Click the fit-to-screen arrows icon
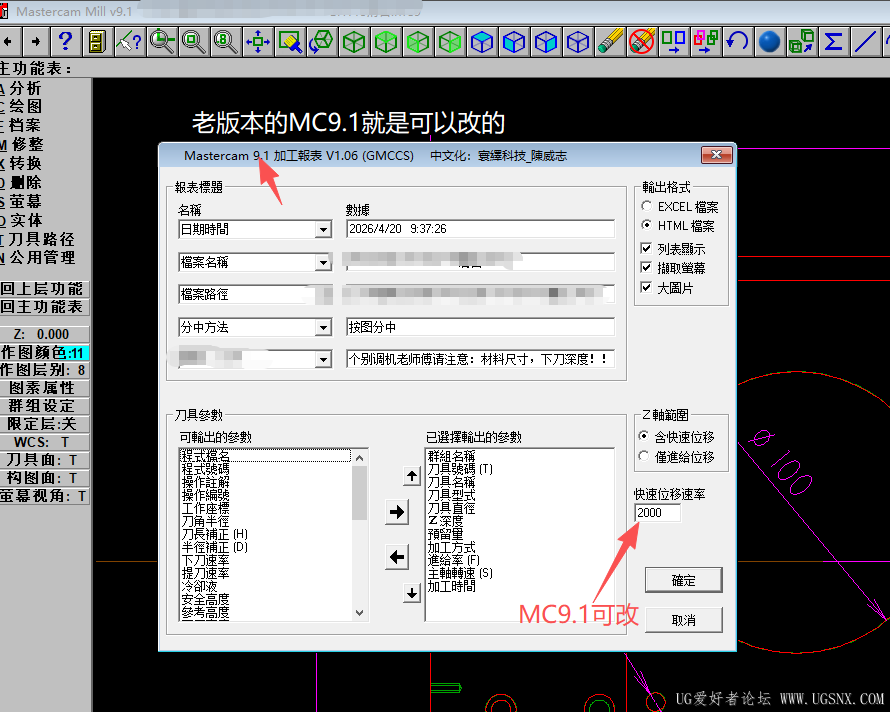Screen dimensions: 890x712 point(258,41)
